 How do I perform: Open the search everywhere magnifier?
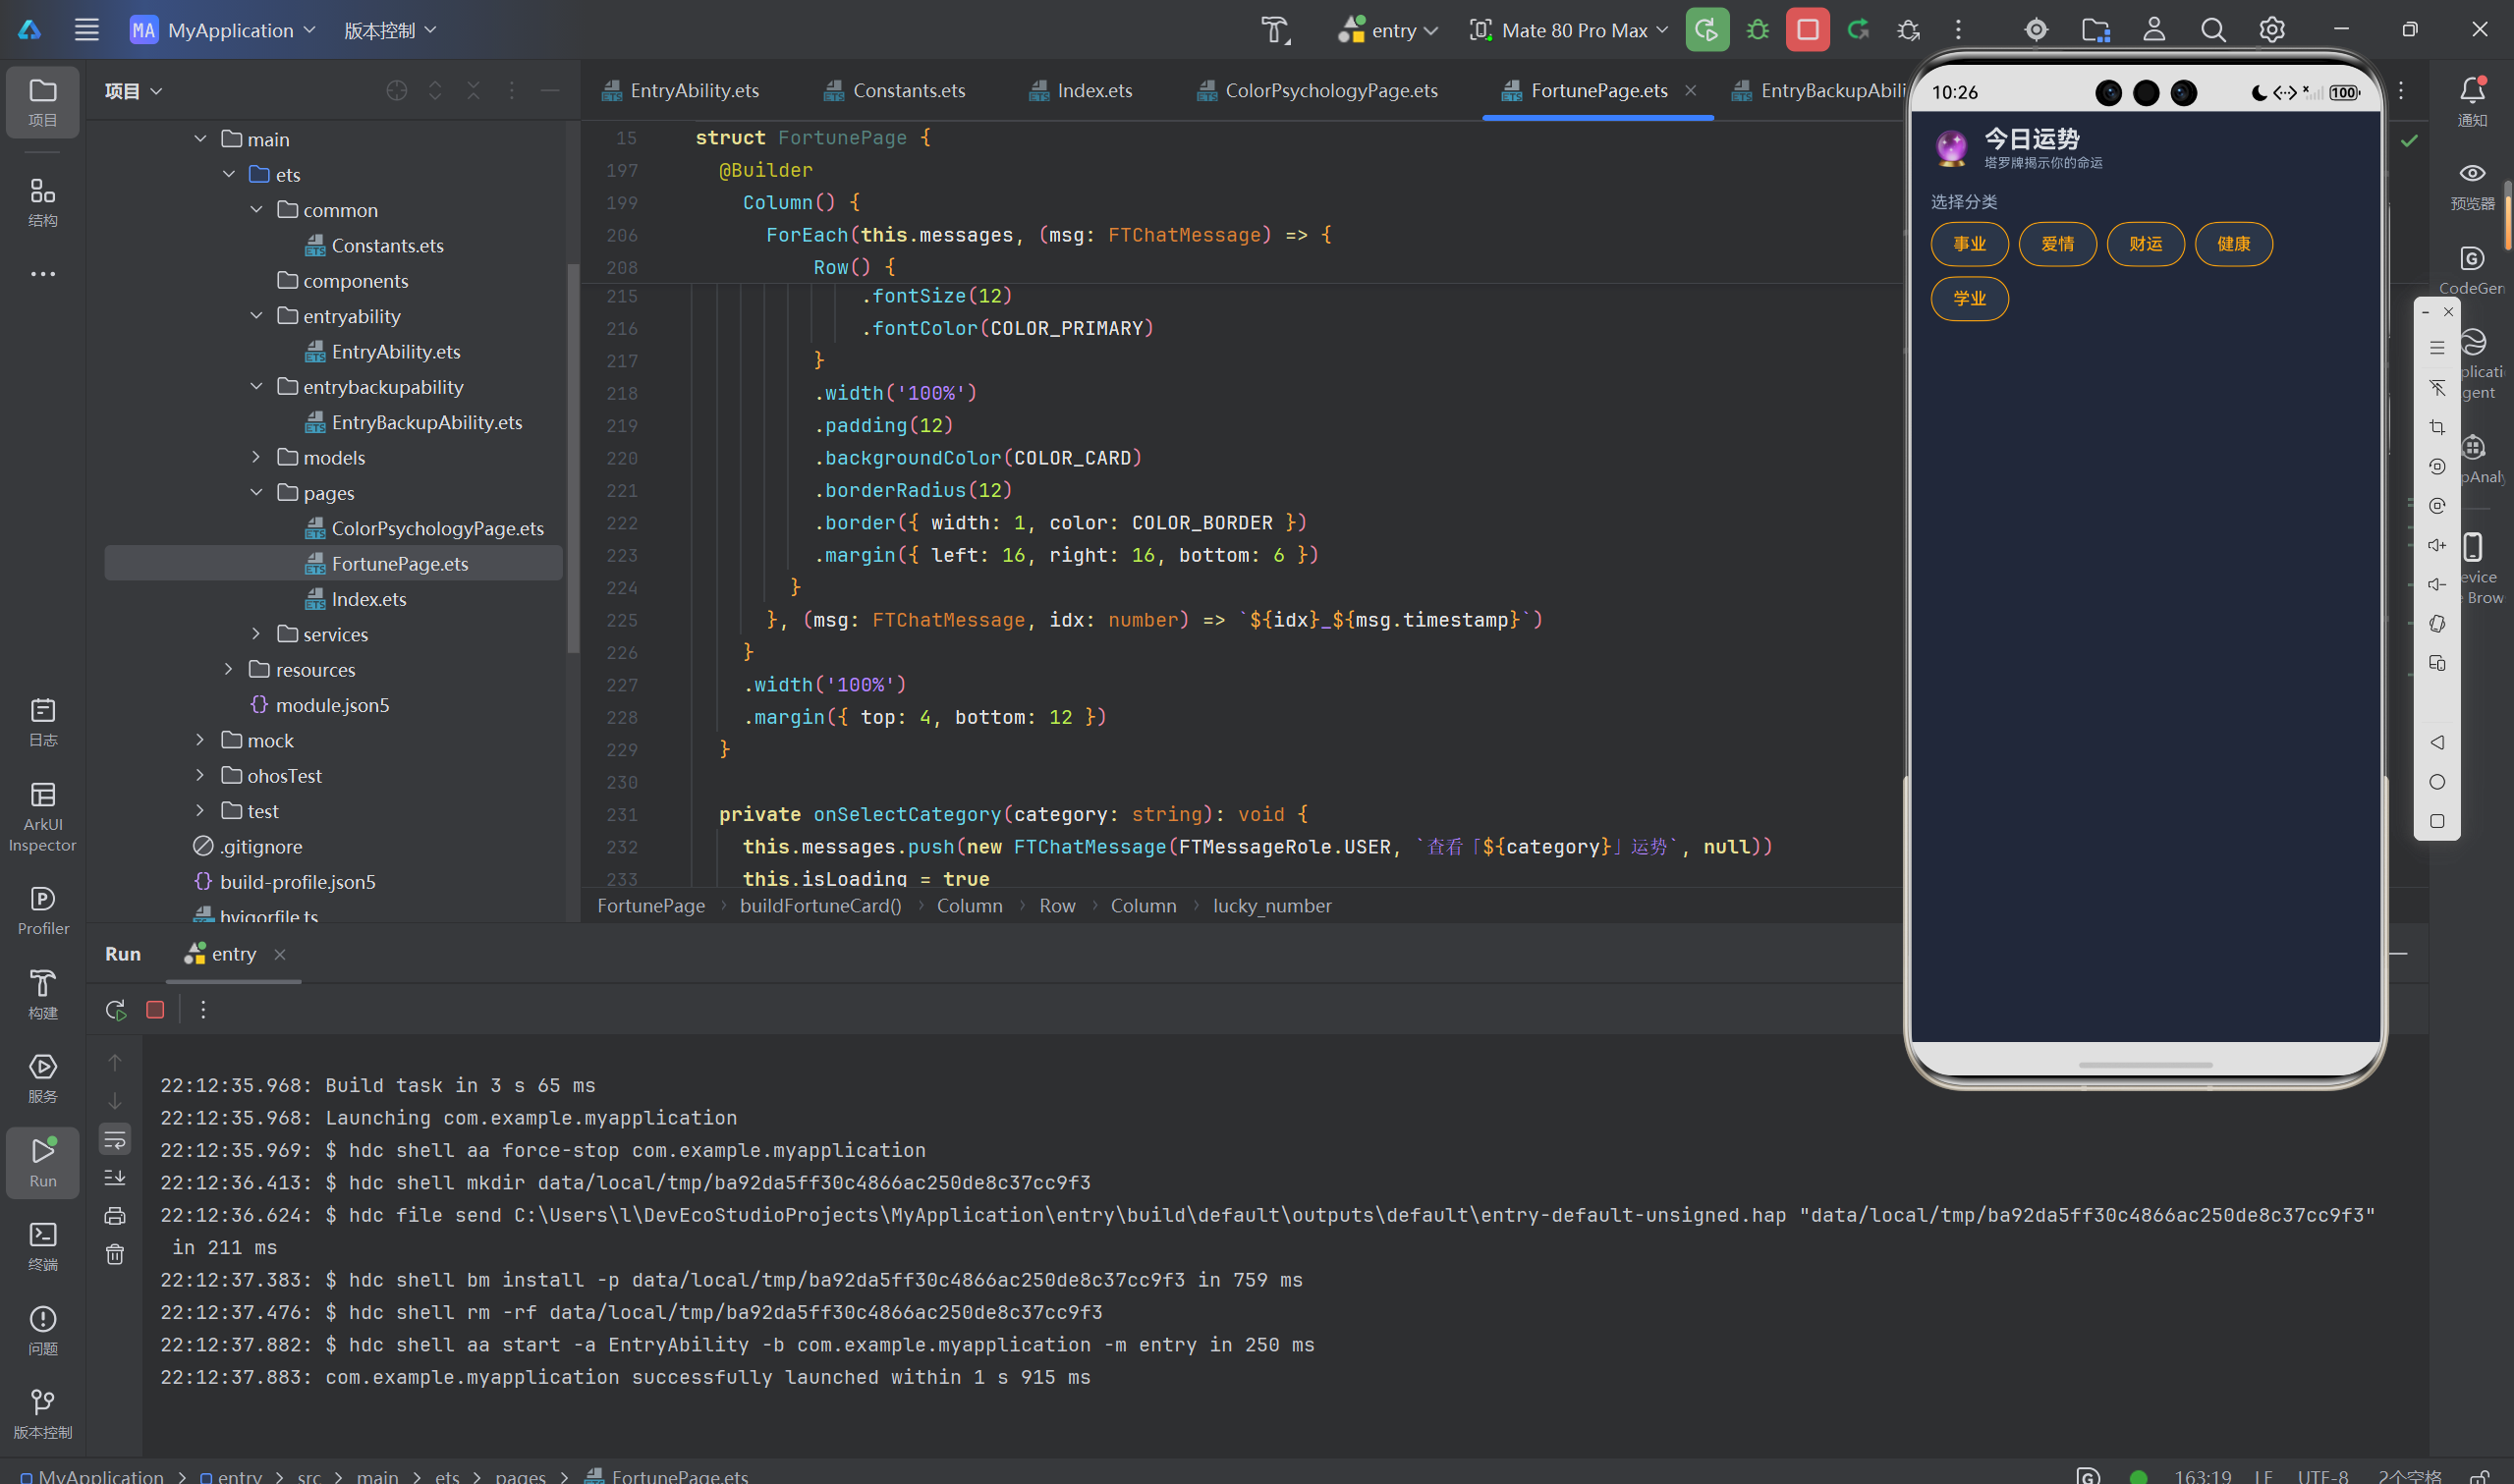tap(2213, 30)
